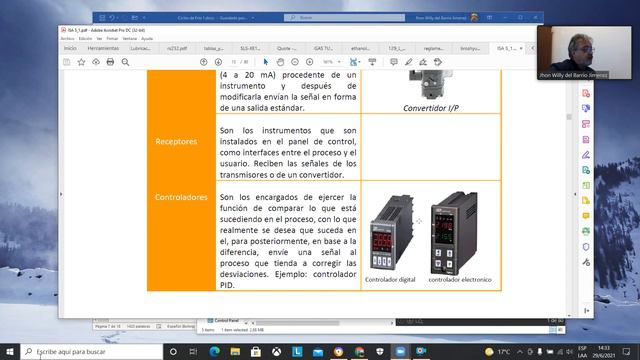Switch to the ethanol document tab

360,48
